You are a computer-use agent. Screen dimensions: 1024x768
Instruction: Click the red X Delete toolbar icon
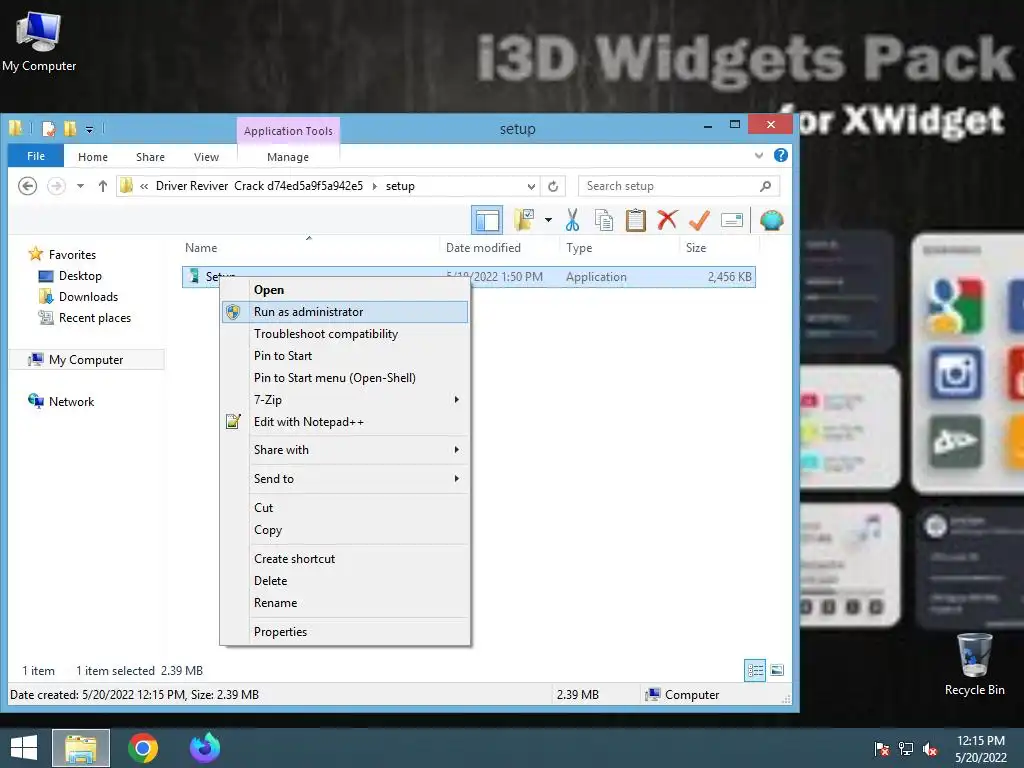click(x=667, y=220)
